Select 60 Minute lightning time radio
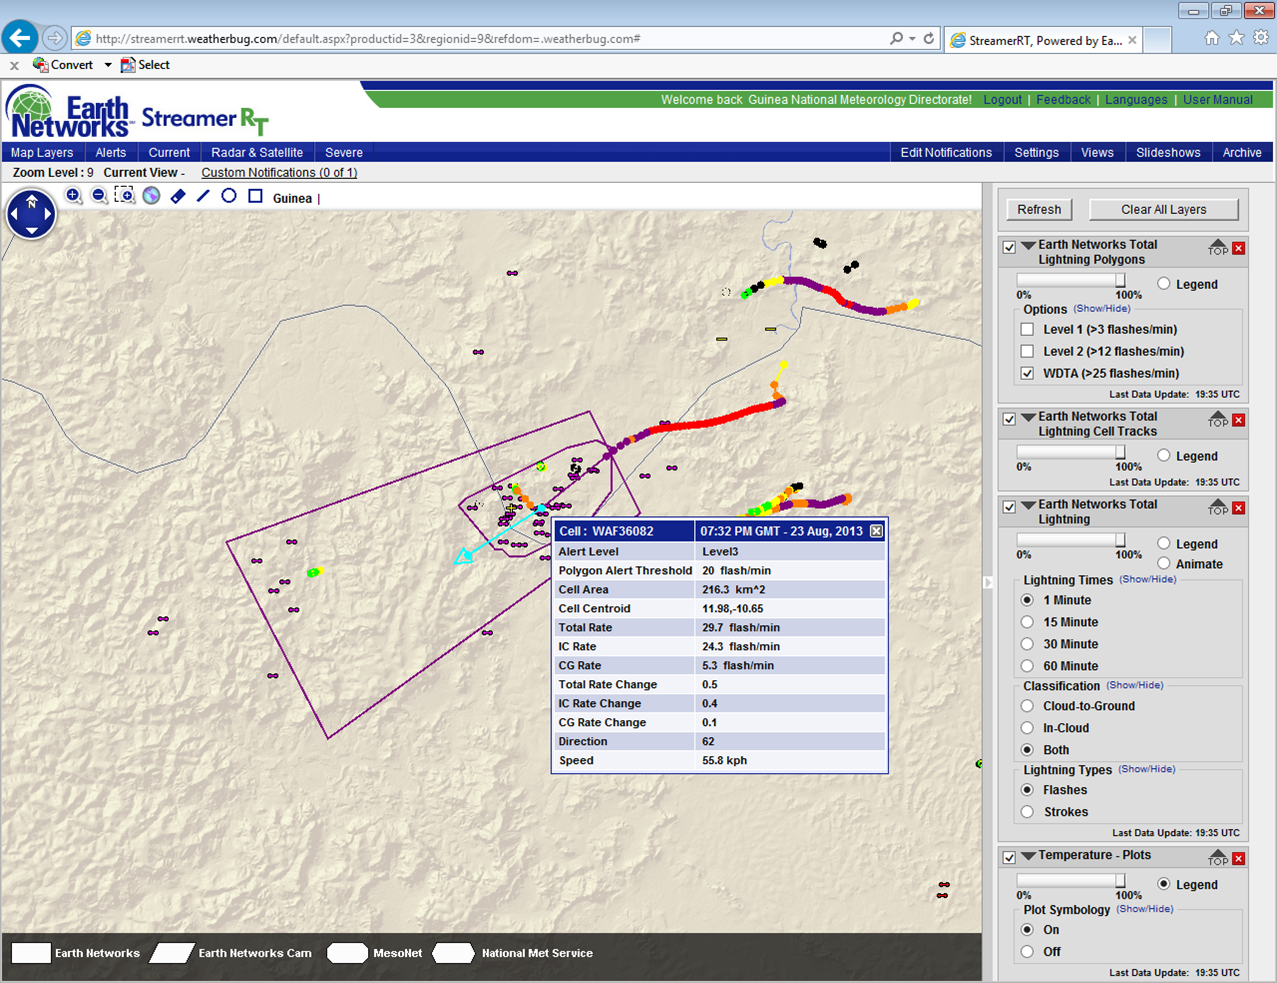The image size is (1277, 983). coord(1027,666)
